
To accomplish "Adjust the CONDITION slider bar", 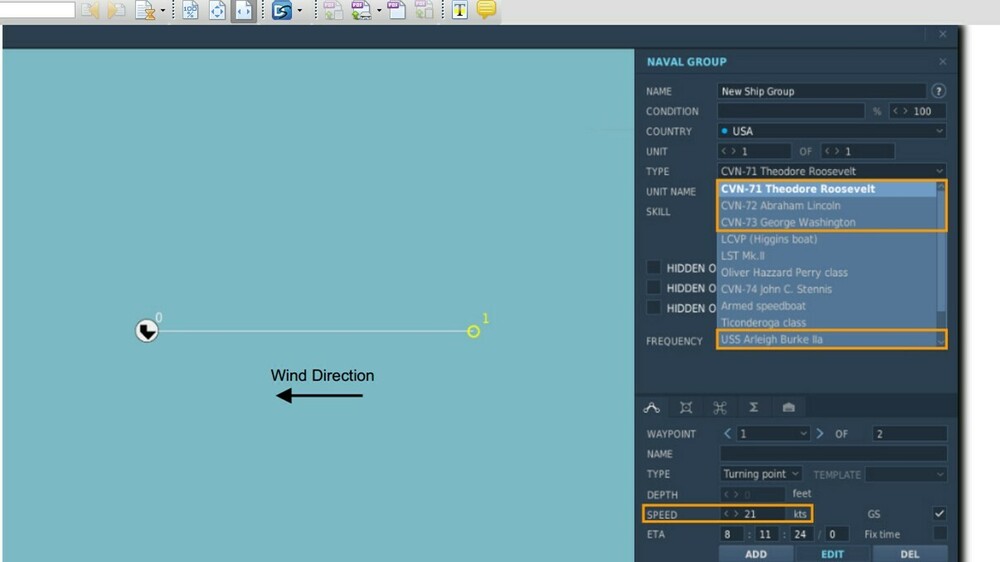I will click(791, 111).
